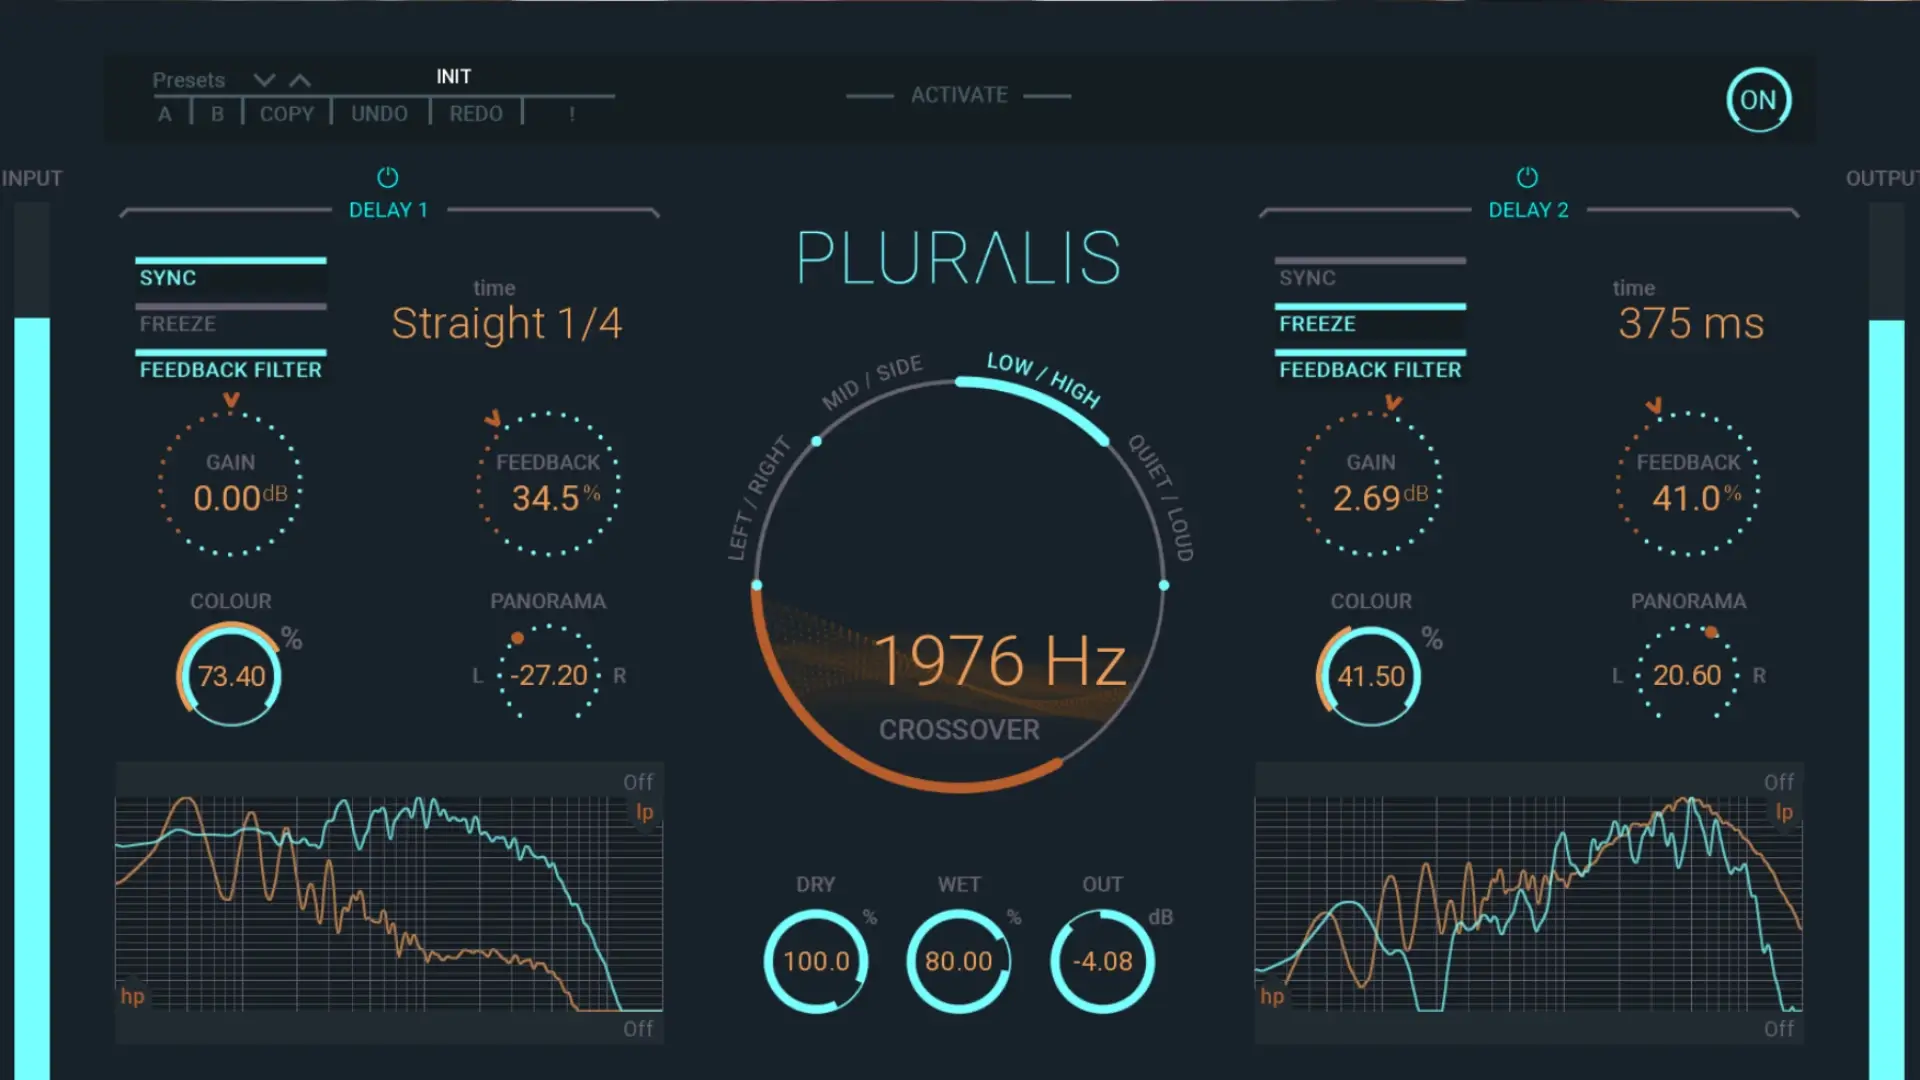Click the OUT -4.08 dB knob
The image size is (1920, 1080).
1102,961
